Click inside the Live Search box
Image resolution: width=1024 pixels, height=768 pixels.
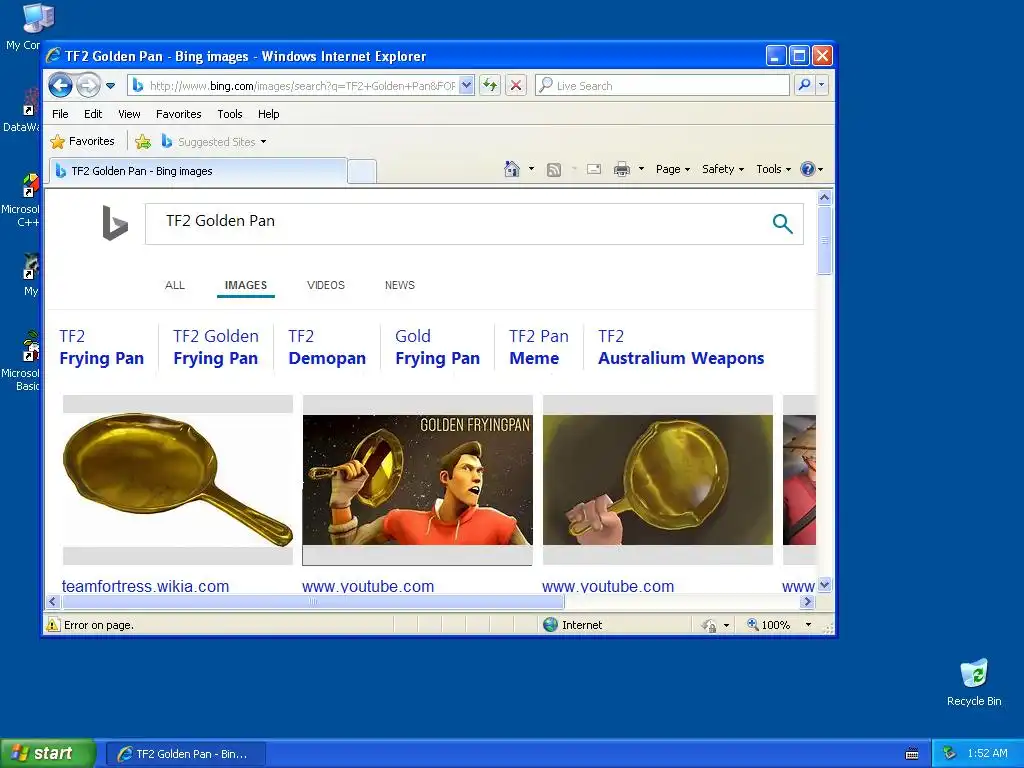662,86
